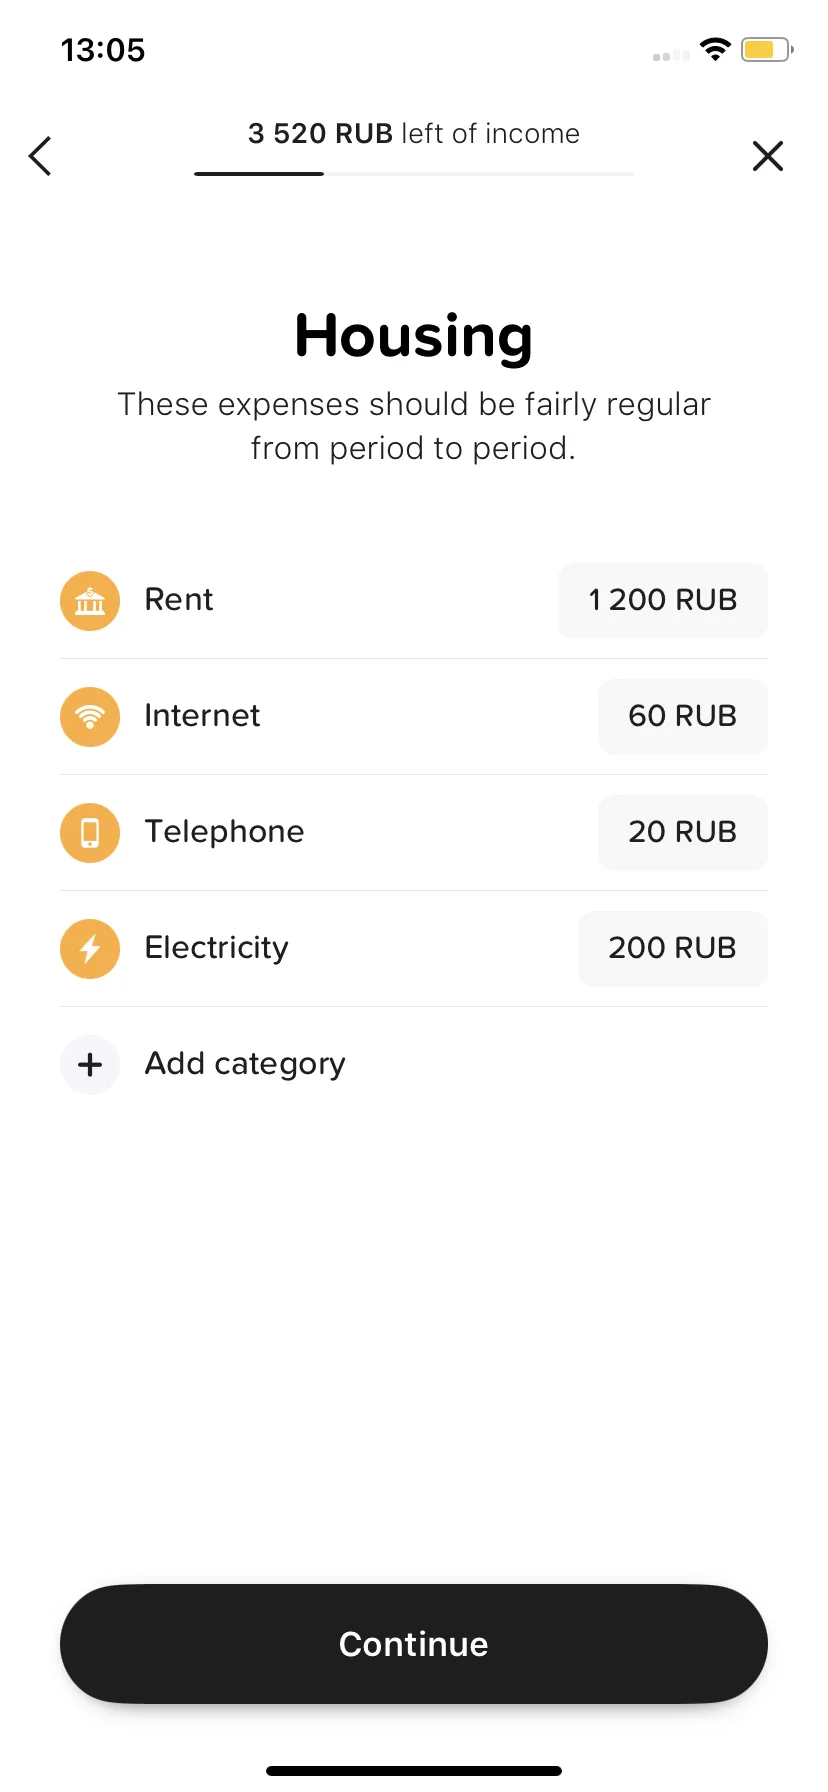Tap the back arrow icon
Image resolution: width=828 pixels, height=1792 pixels.
click(x=40, y=156)
